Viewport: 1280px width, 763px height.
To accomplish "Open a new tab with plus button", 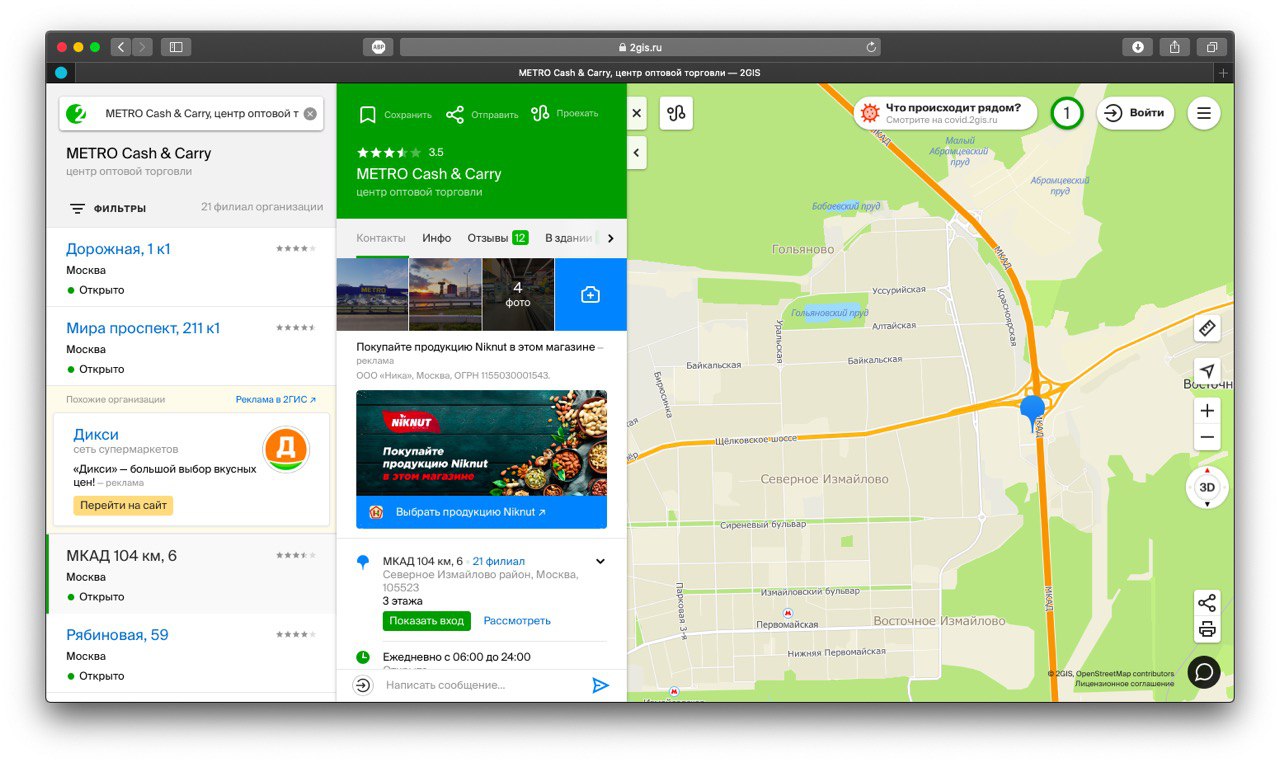I will (1223, 73).
